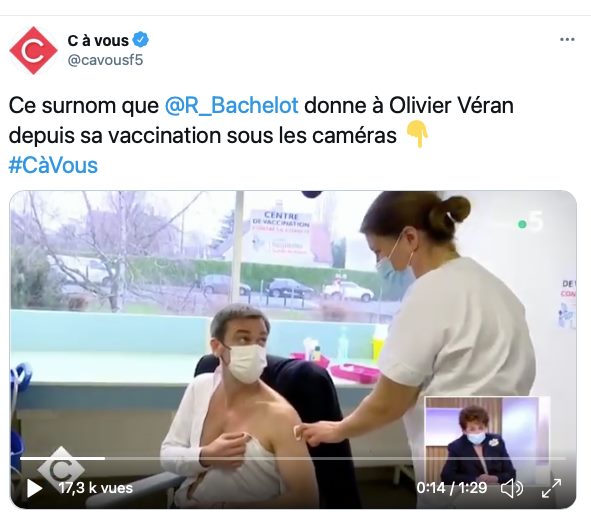This screenshot has width=591, height=515.
Task: Click the C à vous profile avatar
Action: coord(33,50)
